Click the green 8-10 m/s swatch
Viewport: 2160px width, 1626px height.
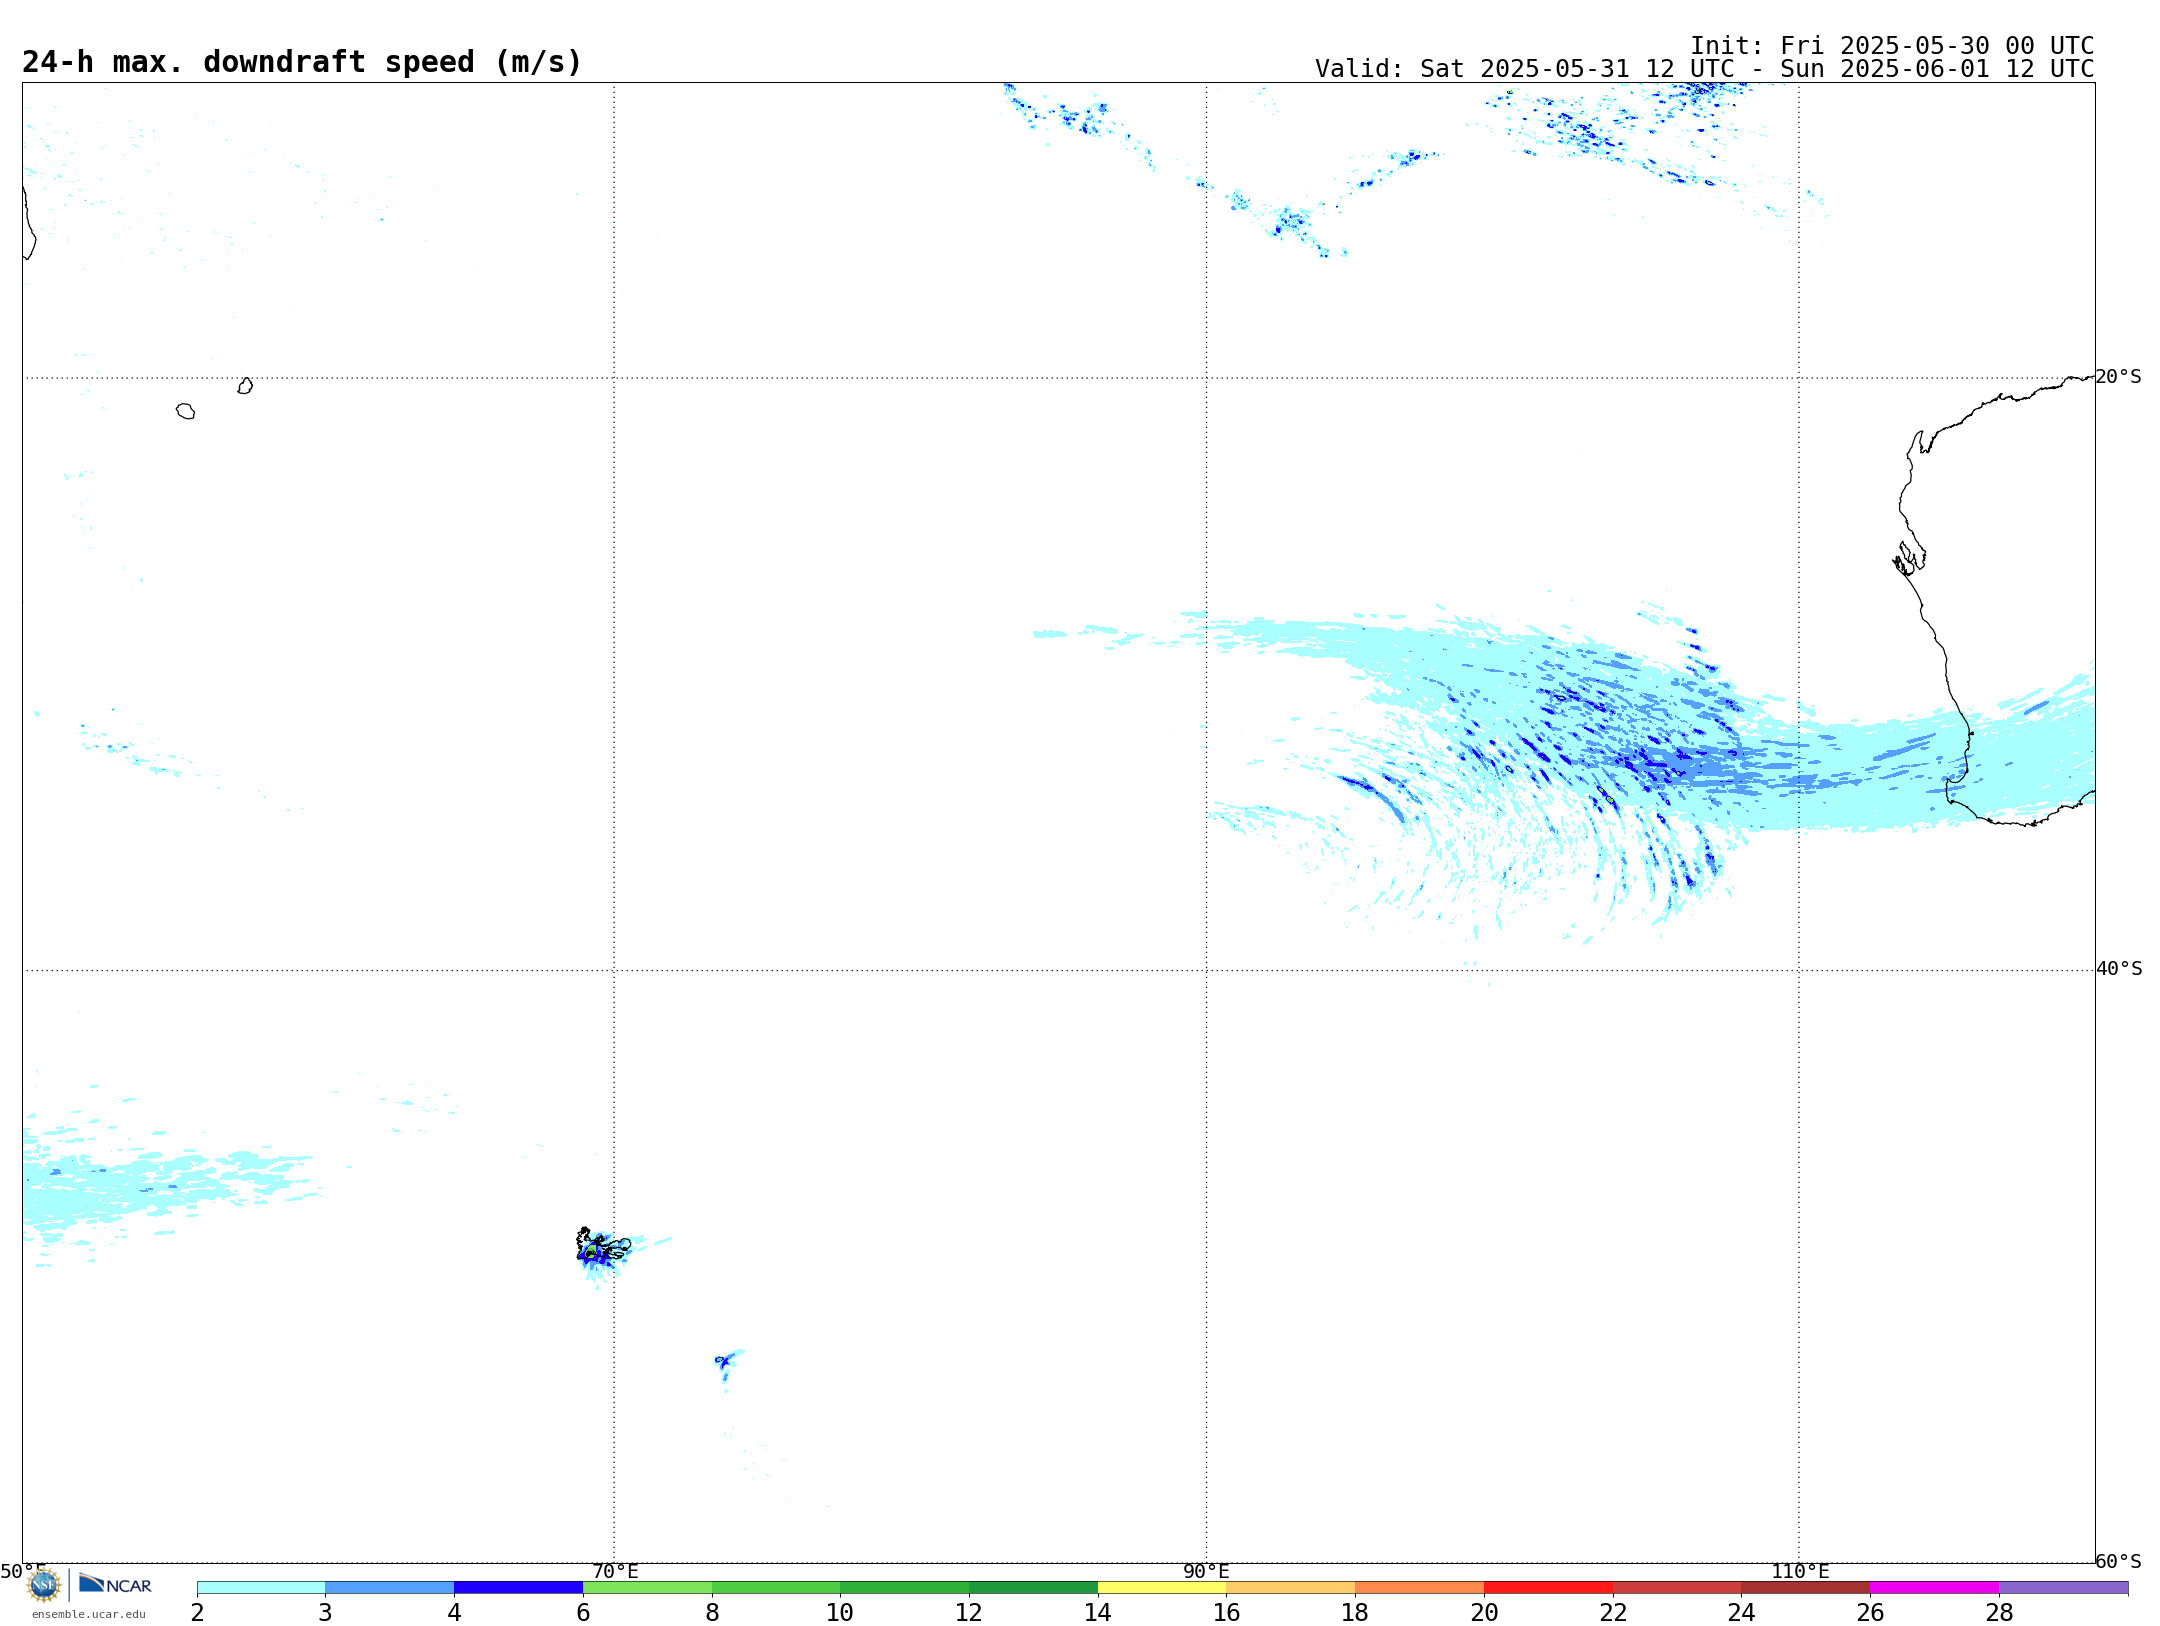(x=776, y=1587)
